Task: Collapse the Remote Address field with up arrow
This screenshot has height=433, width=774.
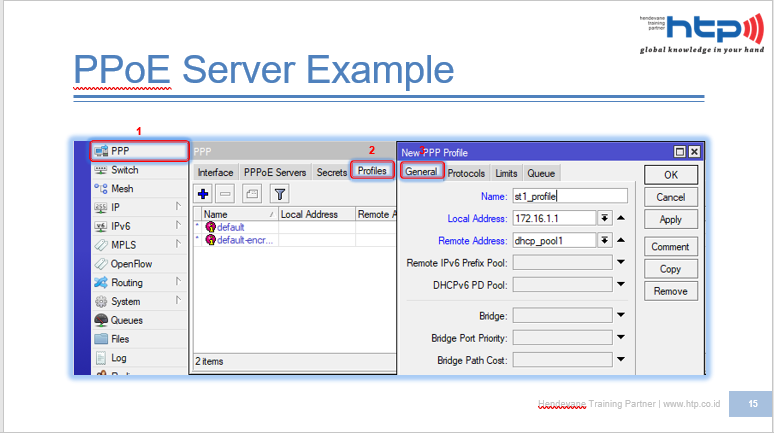Action: (x=621, y=240)
